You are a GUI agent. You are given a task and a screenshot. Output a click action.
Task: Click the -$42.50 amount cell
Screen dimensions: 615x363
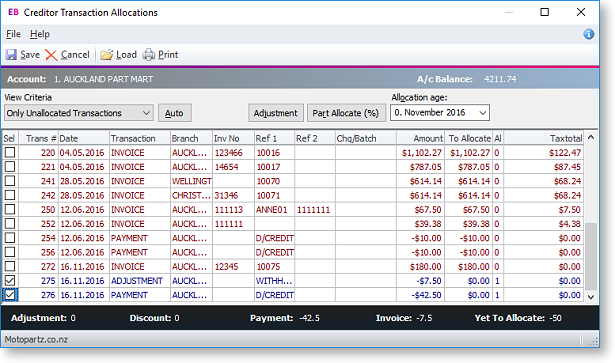point(420,295)
